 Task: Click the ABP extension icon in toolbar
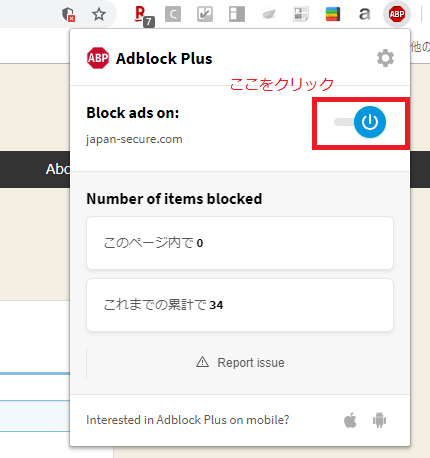coord(397,14)
